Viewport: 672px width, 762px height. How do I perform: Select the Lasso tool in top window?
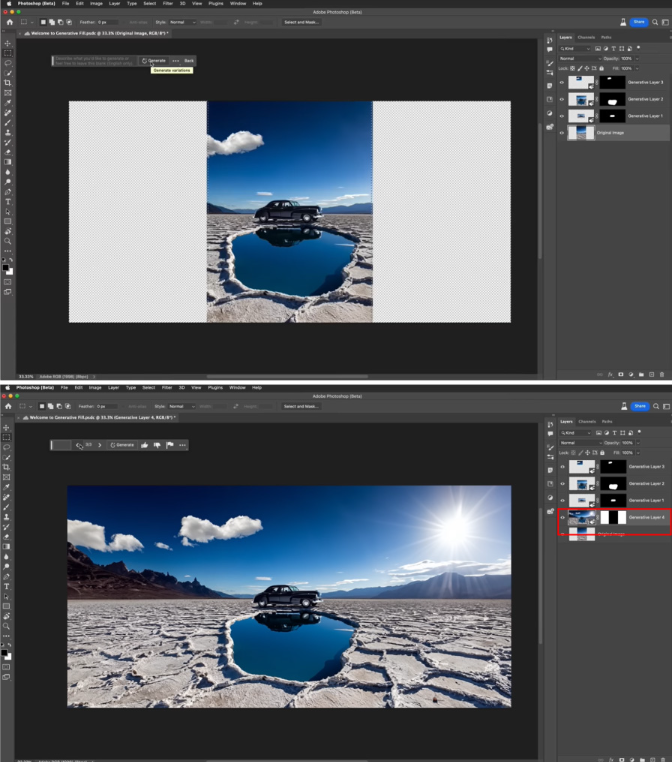(x=7, y=63)
